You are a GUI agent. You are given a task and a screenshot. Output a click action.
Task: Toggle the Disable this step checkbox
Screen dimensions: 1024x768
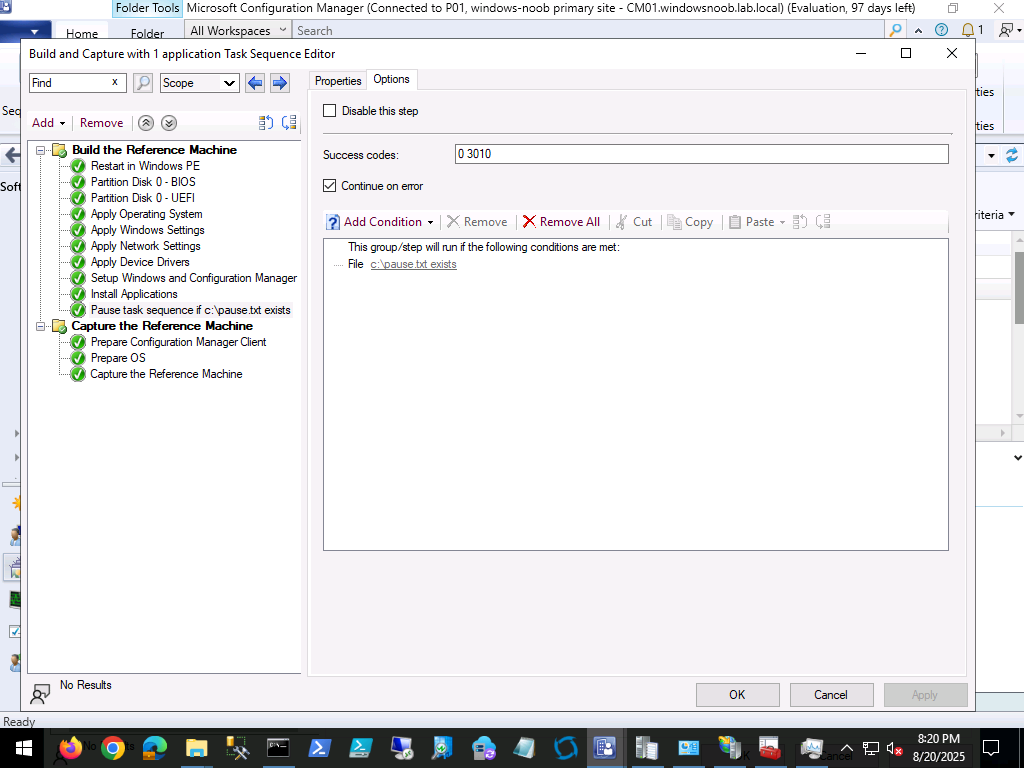tap(330, 111)
